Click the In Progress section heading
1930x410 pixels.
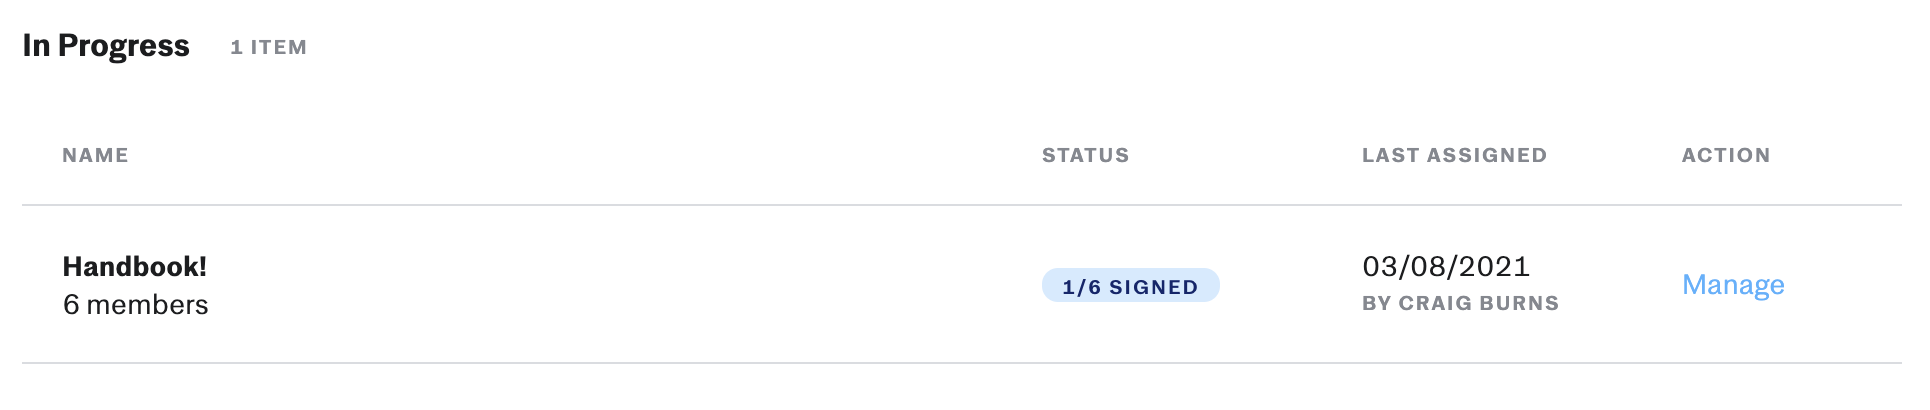tap(106, 46)
